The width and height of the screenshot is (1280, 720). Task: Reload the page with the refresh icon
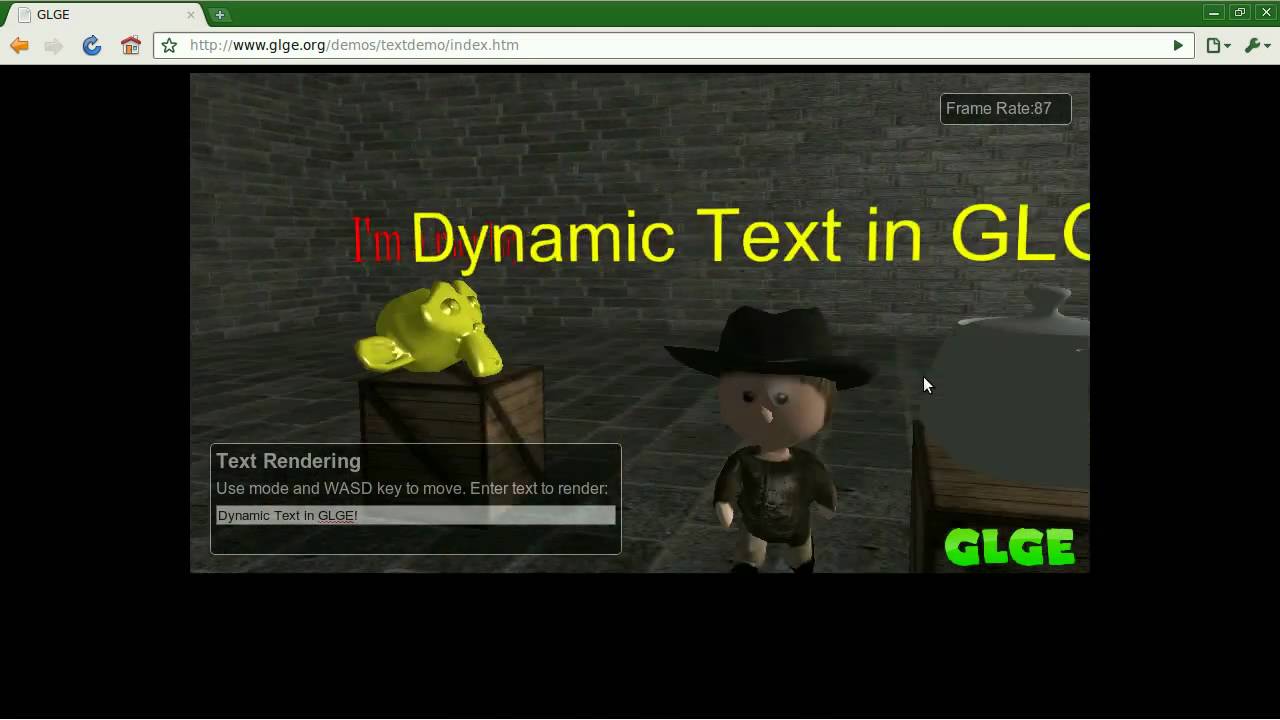[x=92, y=45]
